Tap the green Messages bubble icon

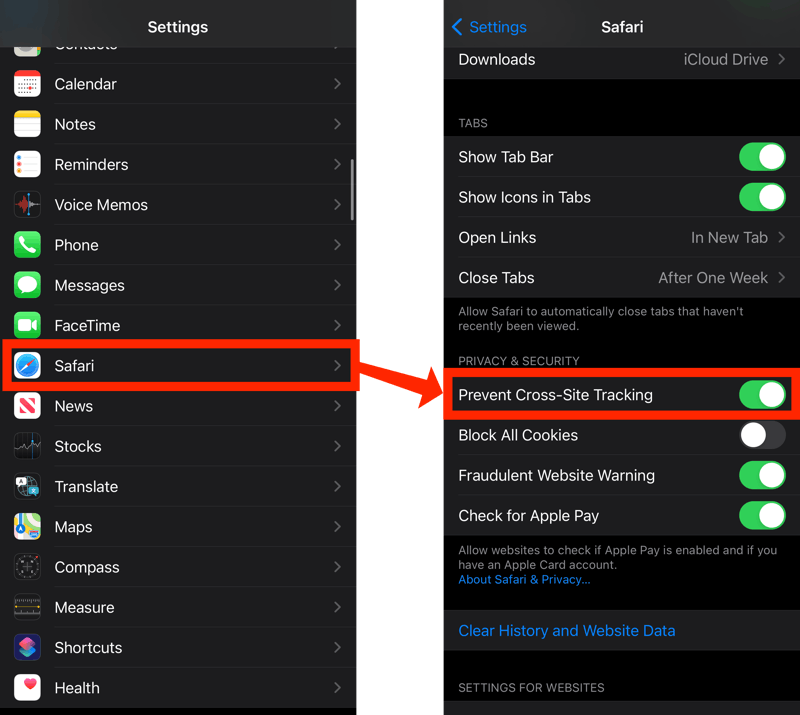(x=27, y=285)
